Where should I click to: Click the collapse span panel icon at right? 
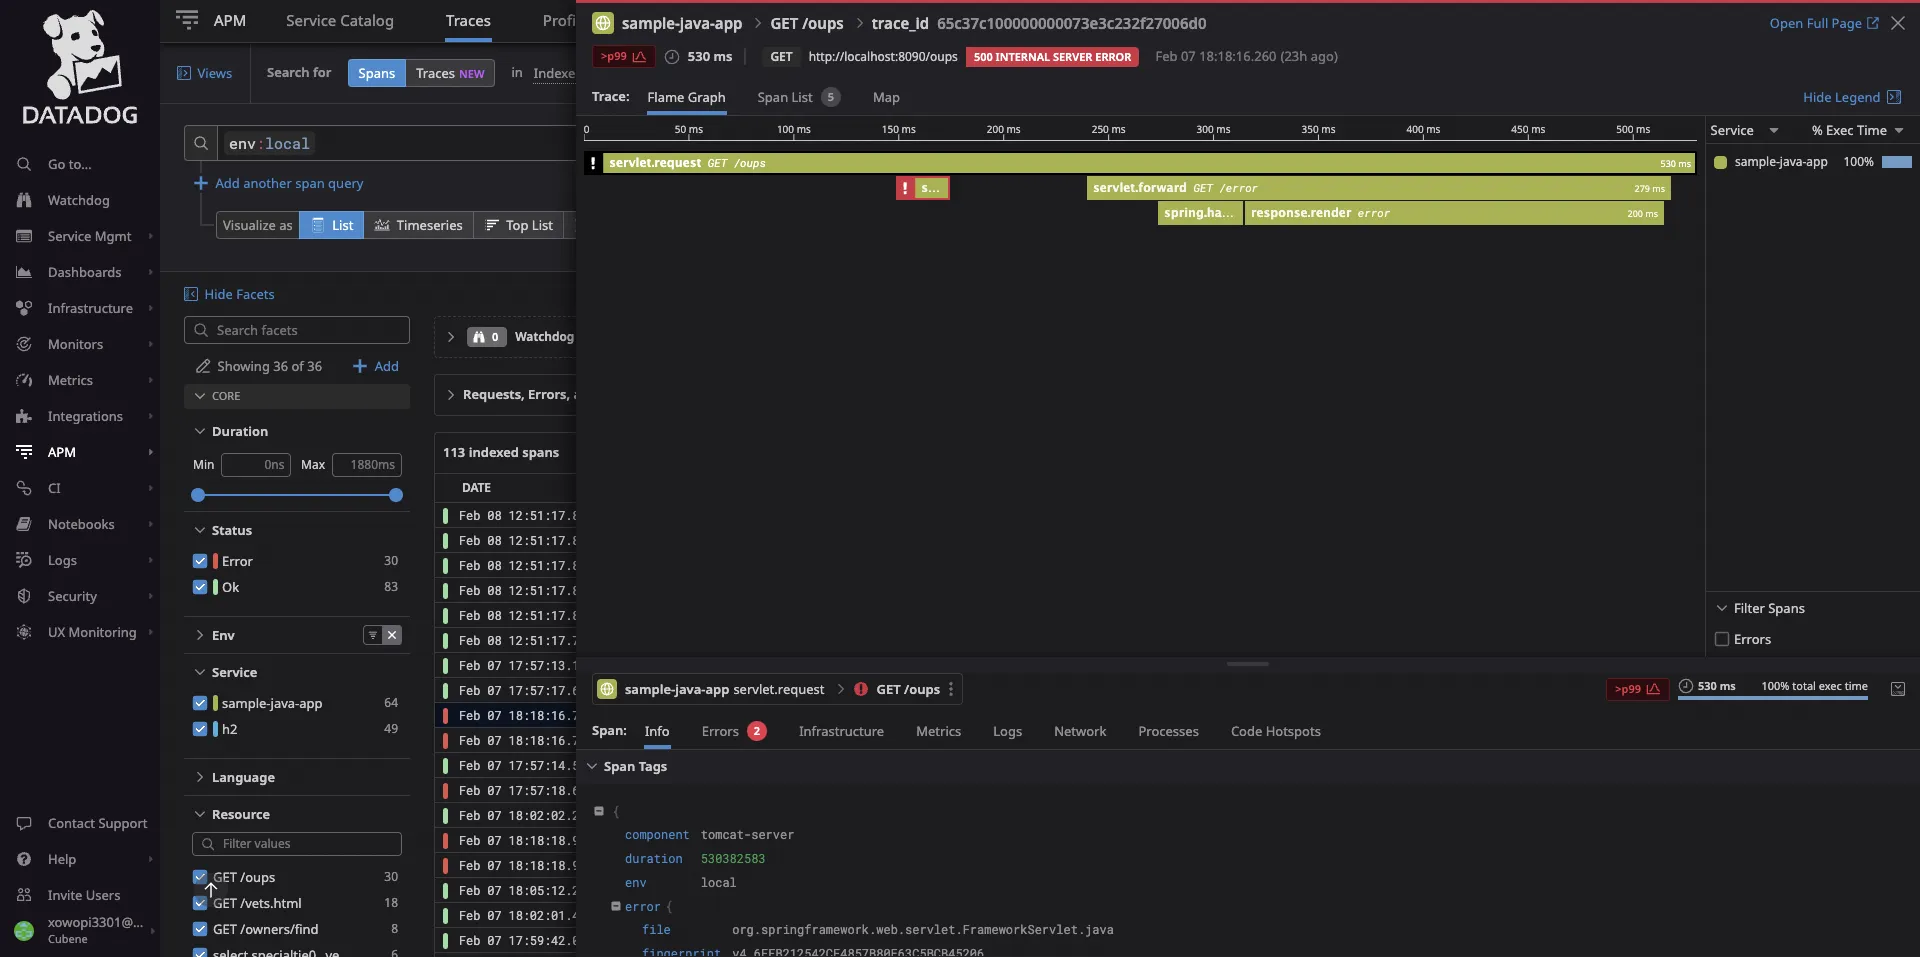pyautogui.click(x=1898, y=689)
